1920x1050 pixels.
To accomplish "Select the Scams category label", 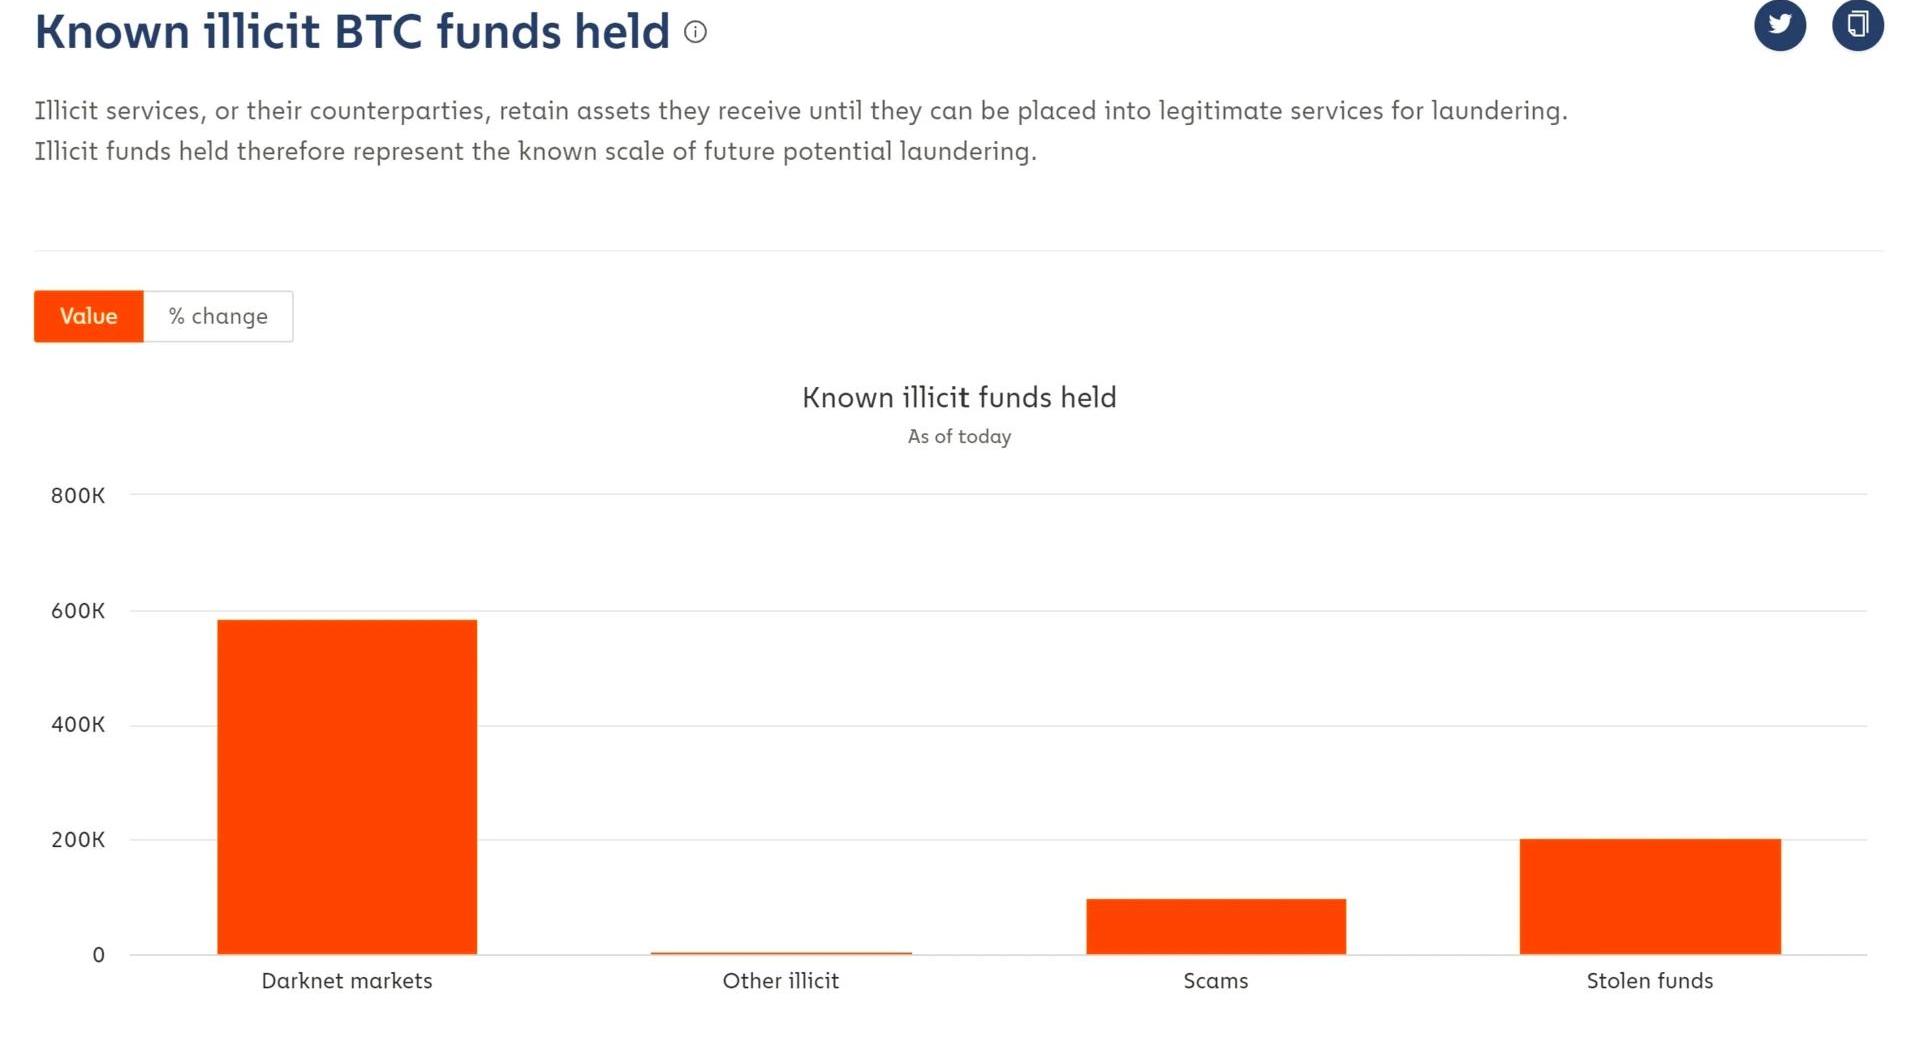I will [x=1216, y=981].
